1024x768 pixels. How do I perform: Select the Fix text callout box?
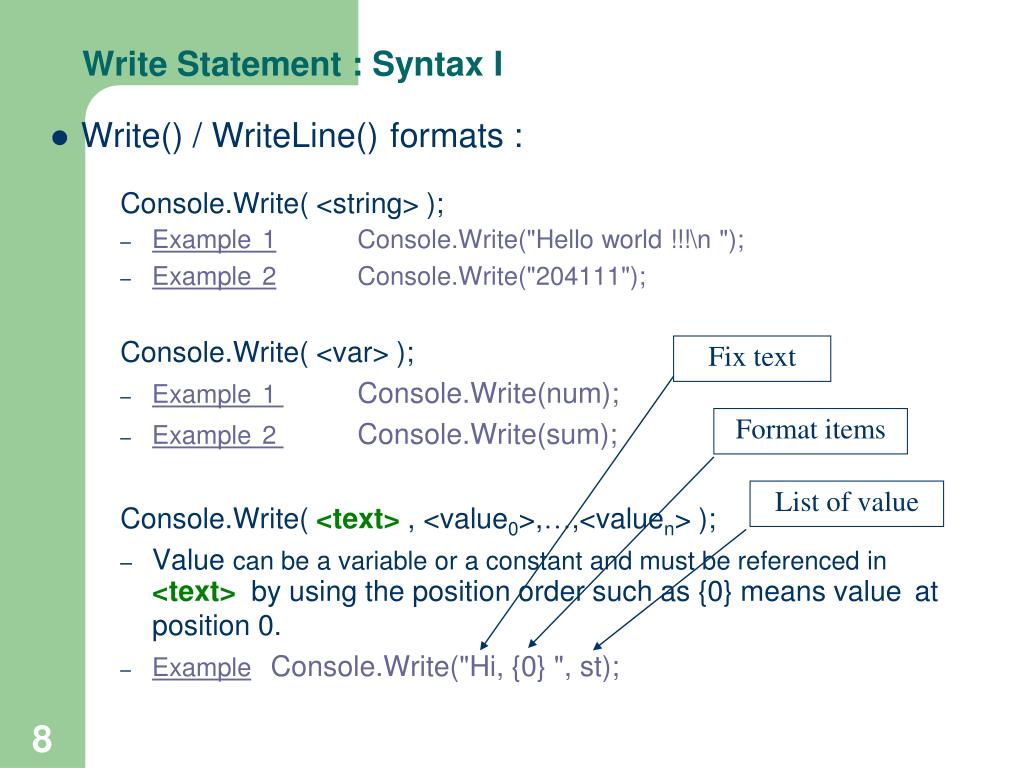[x=752, y=359]
